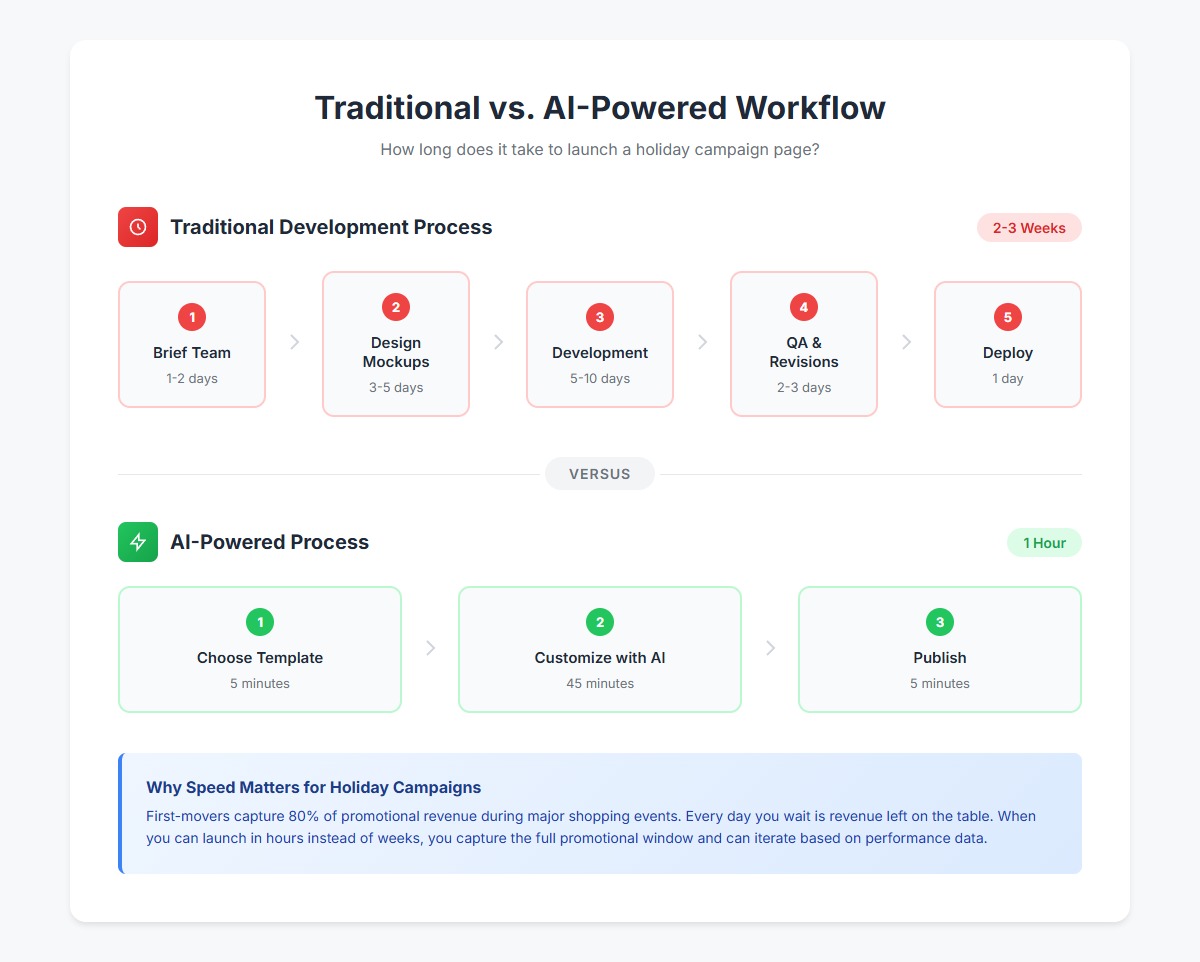Click red step 3 circle above Development
1200x962 pixels.
tap(600, 318)
